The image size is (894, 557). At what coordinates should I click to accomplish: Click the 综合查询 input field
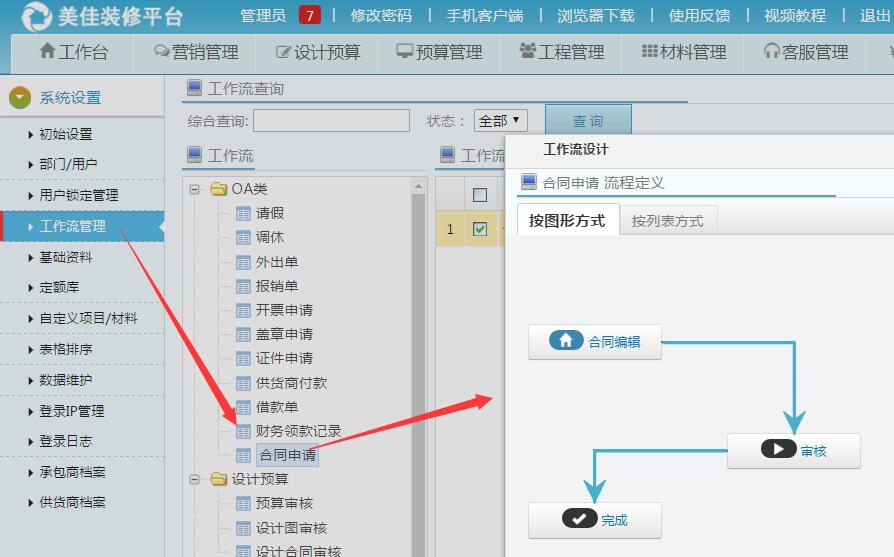coord(331,121)
